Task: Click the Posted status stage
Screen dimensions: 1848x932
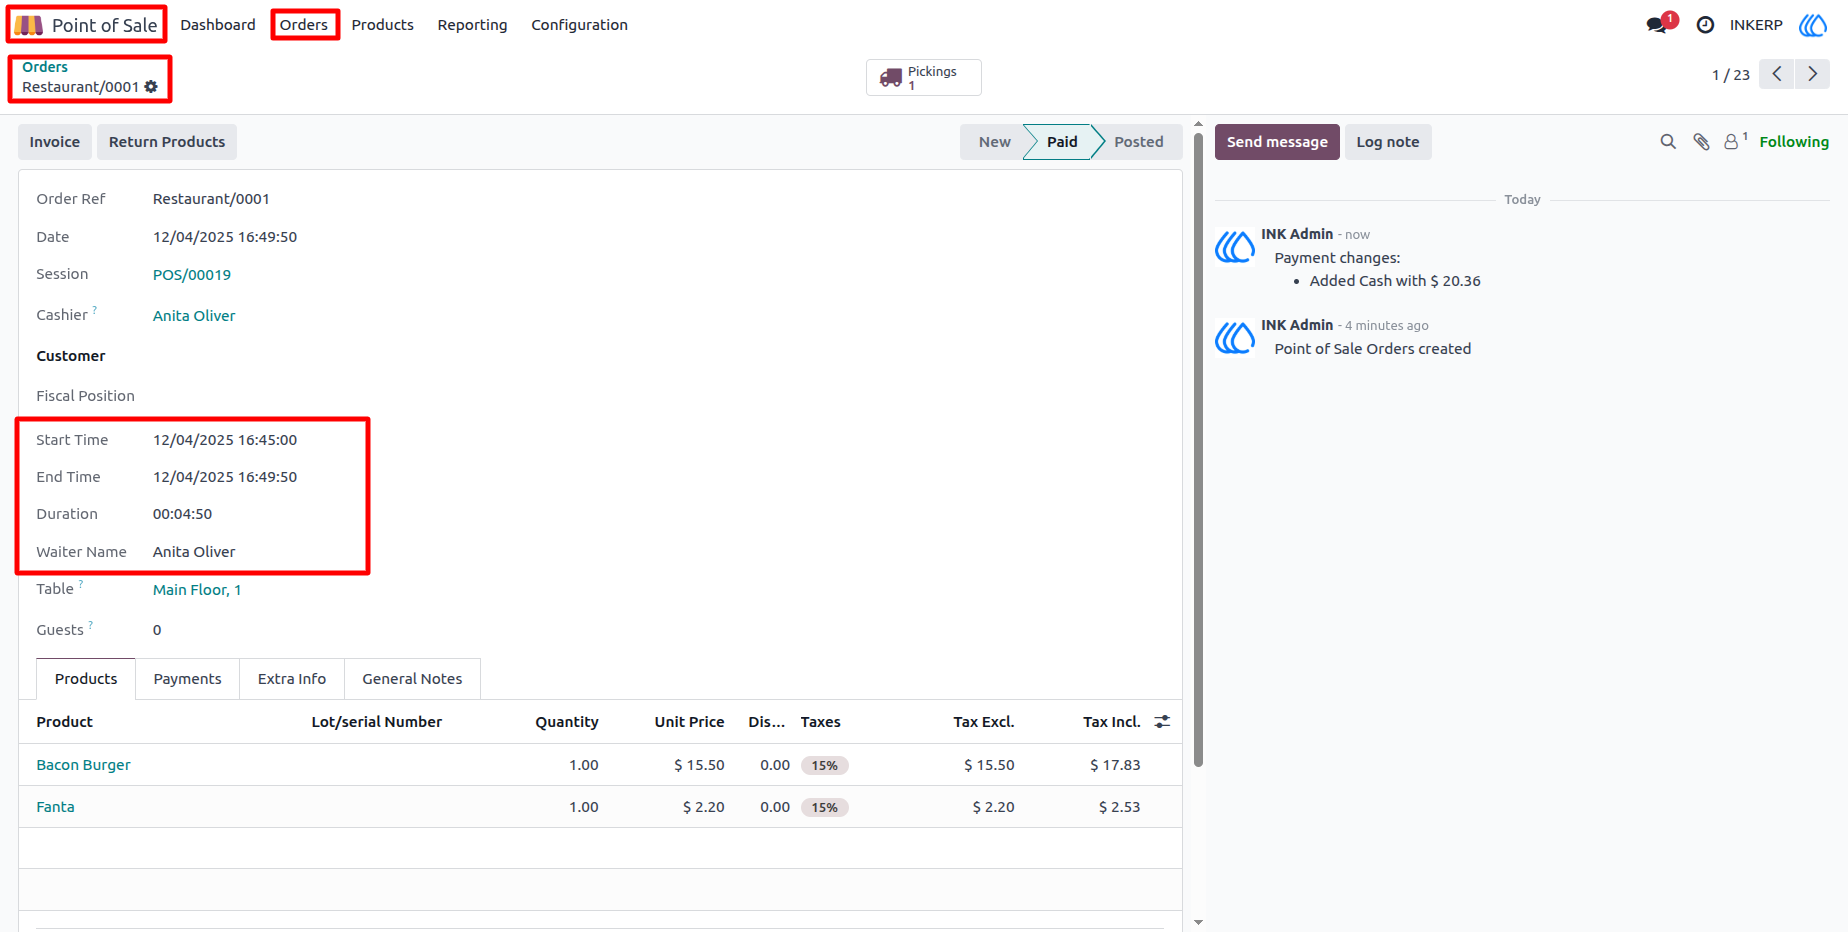Action: click(1139, 142)
